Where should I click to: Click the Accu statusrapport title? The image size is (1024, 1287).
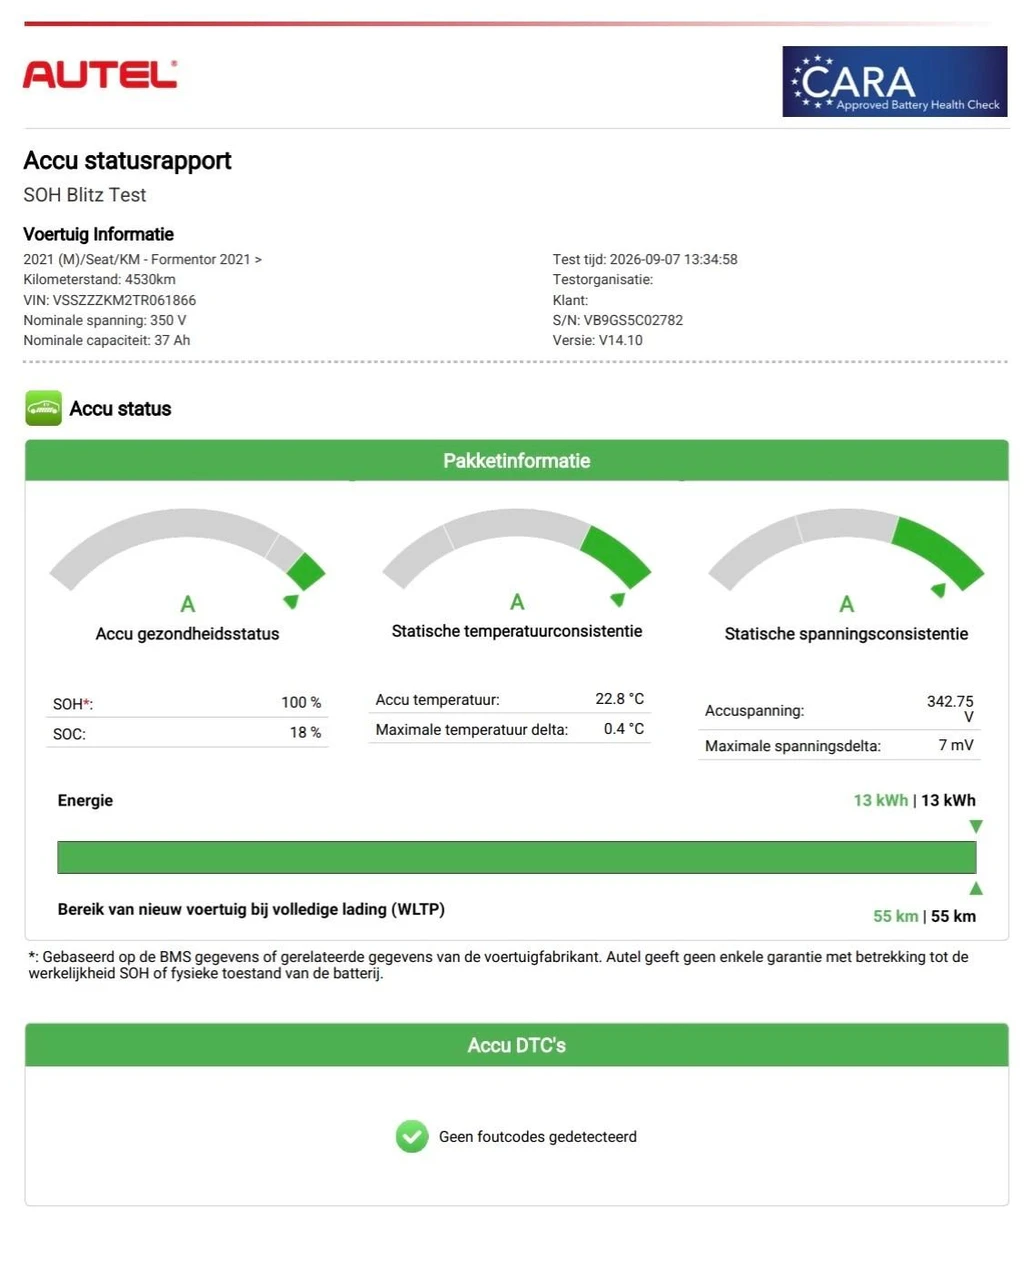coord(127,161)
